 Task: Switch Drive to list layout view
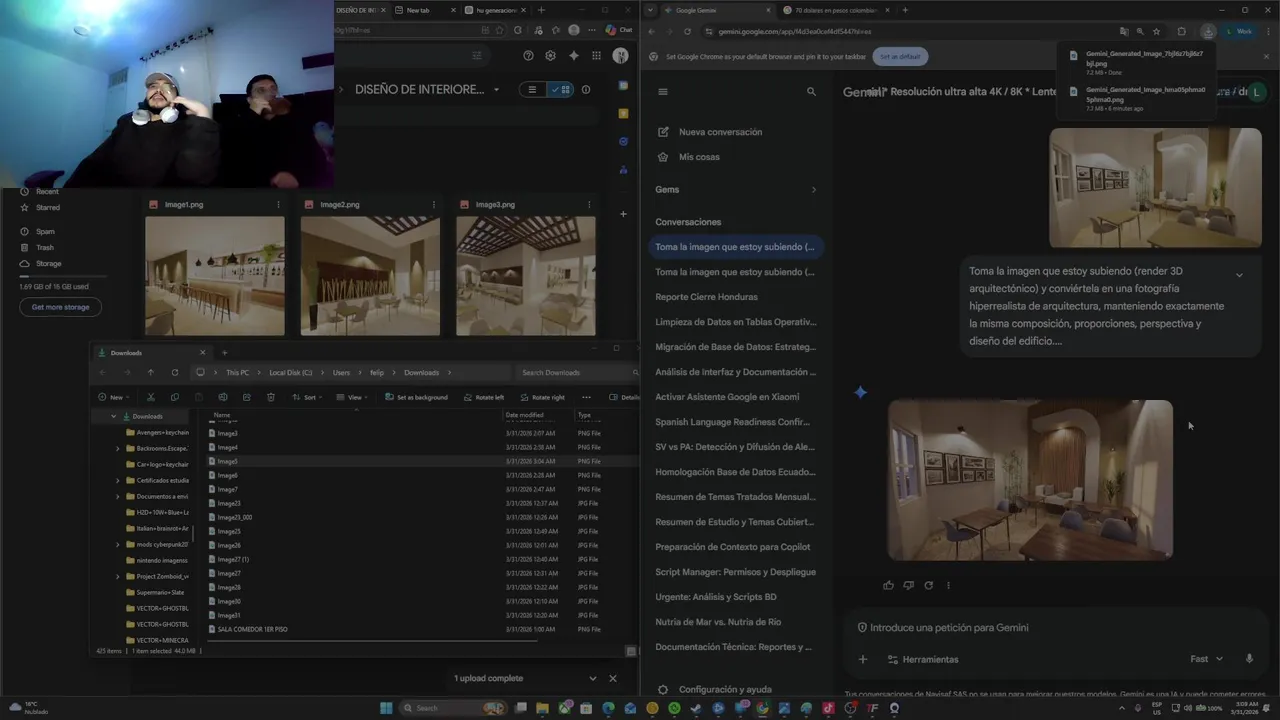[532, 89]
